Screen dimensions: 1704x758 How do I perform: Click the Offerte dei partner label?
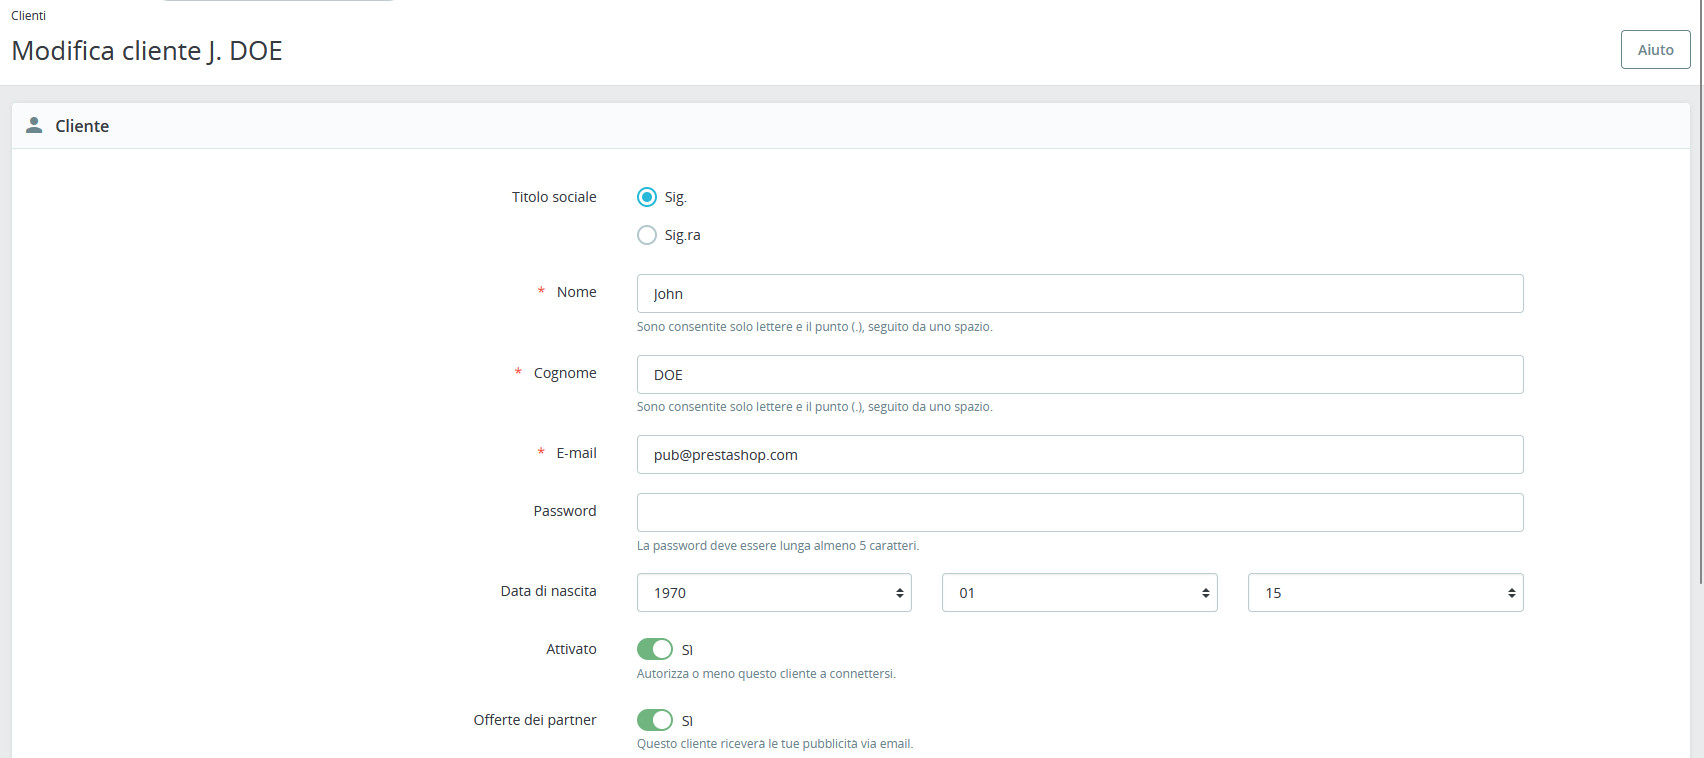point(535,720)
